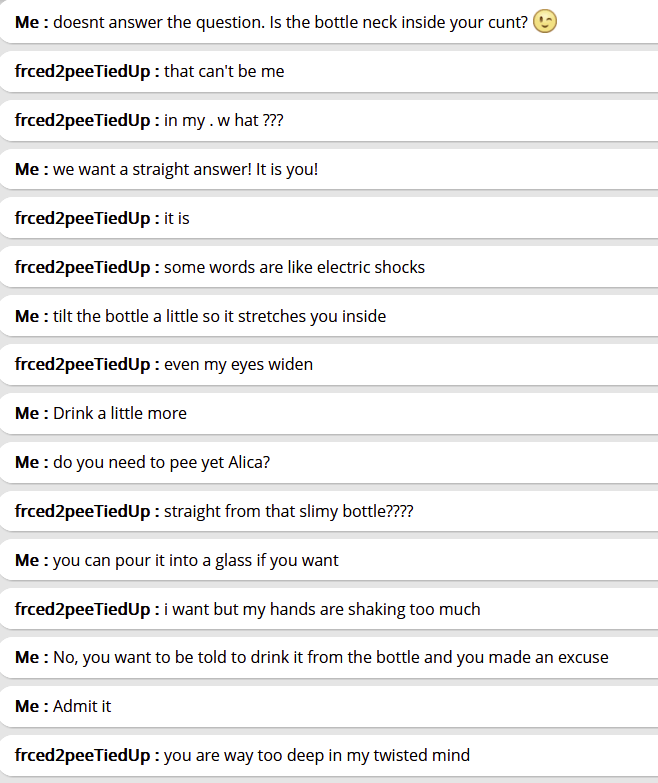658x783 pixels.
Task: Select the "straight from that slimy bottle????" message
Action: click(288, 511)
